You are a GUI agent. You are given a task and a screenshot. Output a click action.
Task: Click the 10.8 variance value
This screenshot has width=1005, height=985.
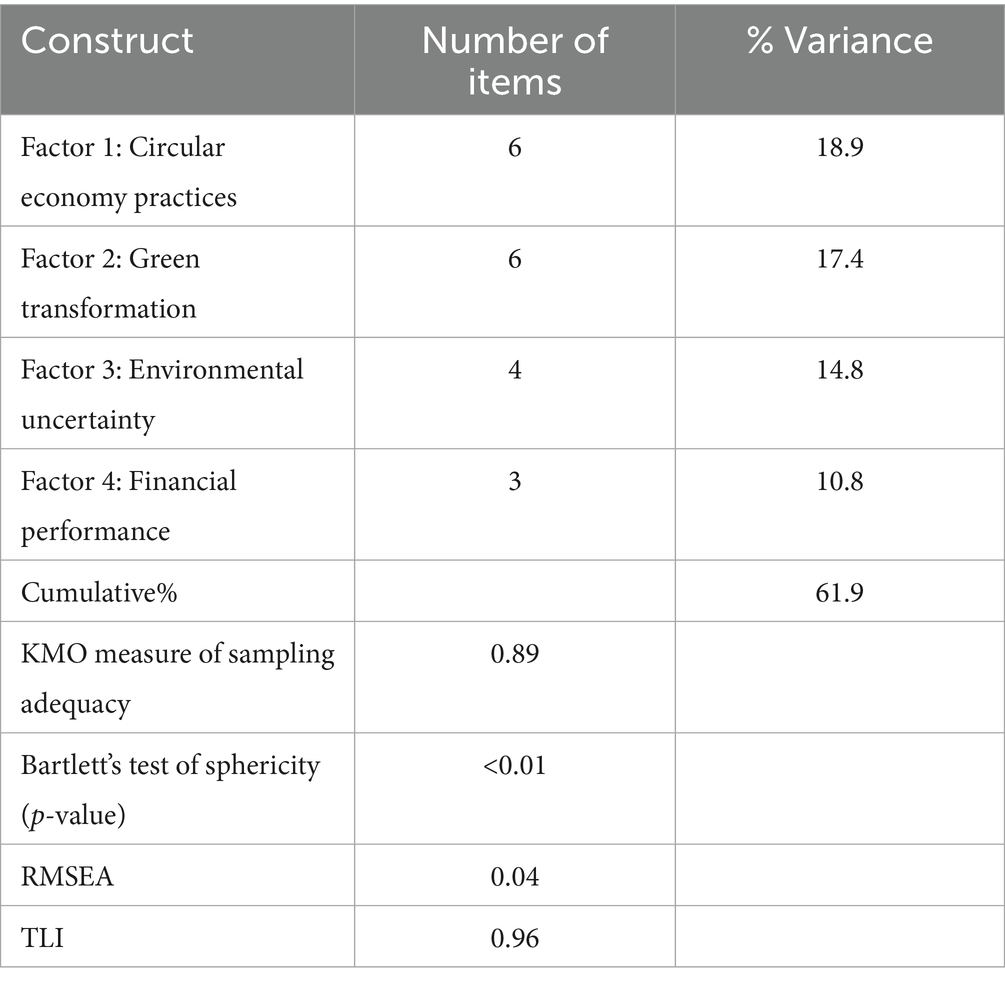[x=839, y=481]
